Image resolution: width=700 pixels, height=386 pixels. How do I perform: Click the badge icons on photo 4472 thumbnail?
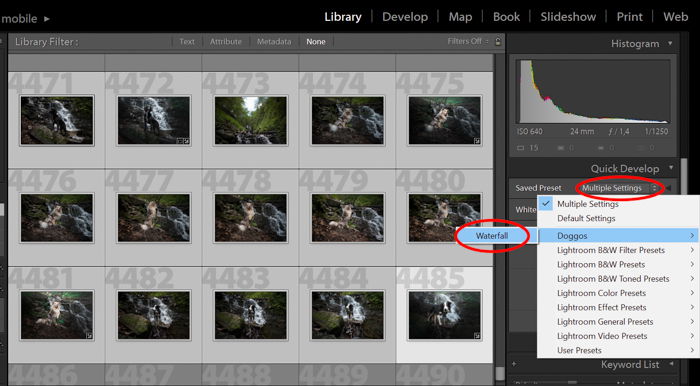click(183, 141)
